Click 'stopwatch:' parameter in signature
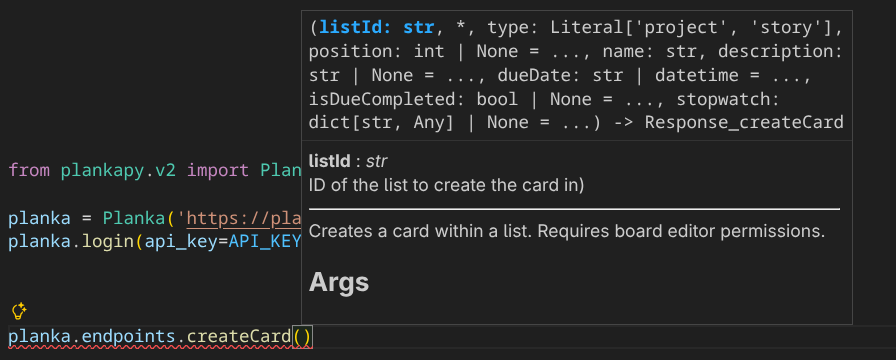This screenshot has height=360, width=896. point(728,99)
